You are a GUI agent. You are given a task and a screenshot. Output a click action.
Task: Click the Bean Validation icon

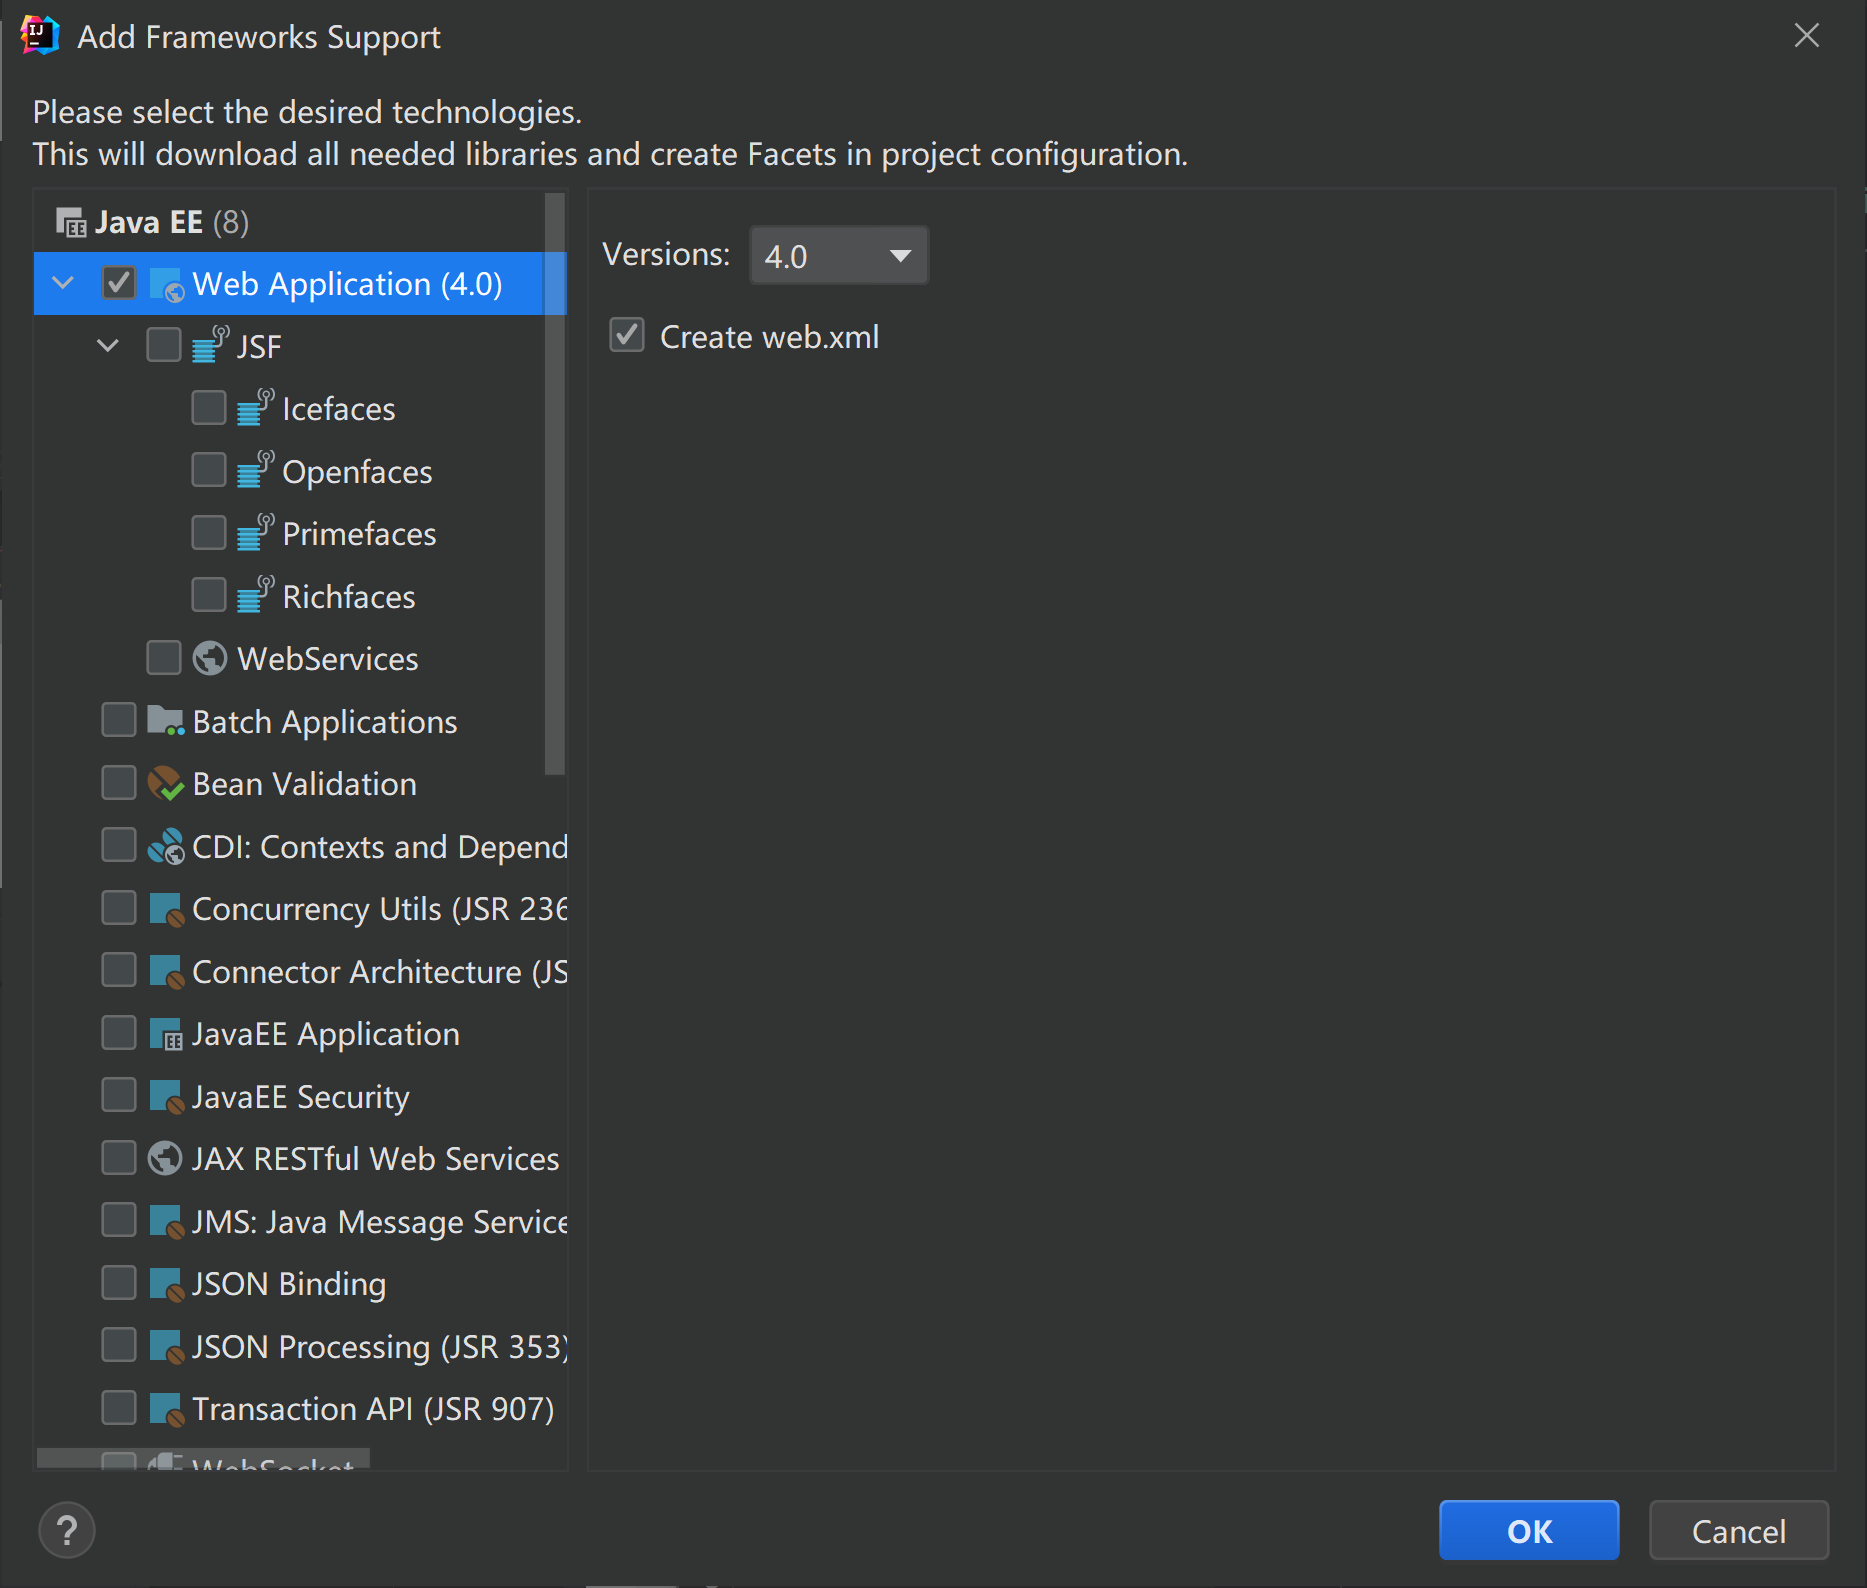click(x=165, y=784)
